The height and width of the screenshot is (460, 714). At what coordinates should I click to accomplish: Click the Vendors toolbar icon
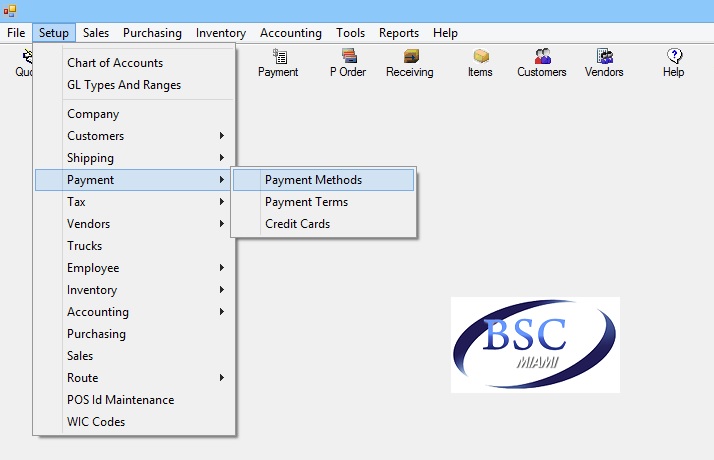click(604, 63)
